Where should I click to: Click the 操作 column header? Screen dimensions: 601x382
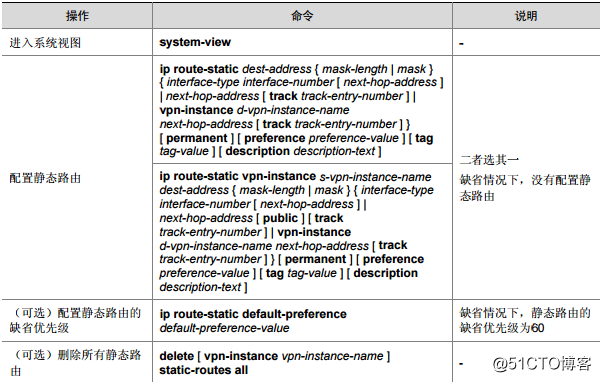pos(77,16)
